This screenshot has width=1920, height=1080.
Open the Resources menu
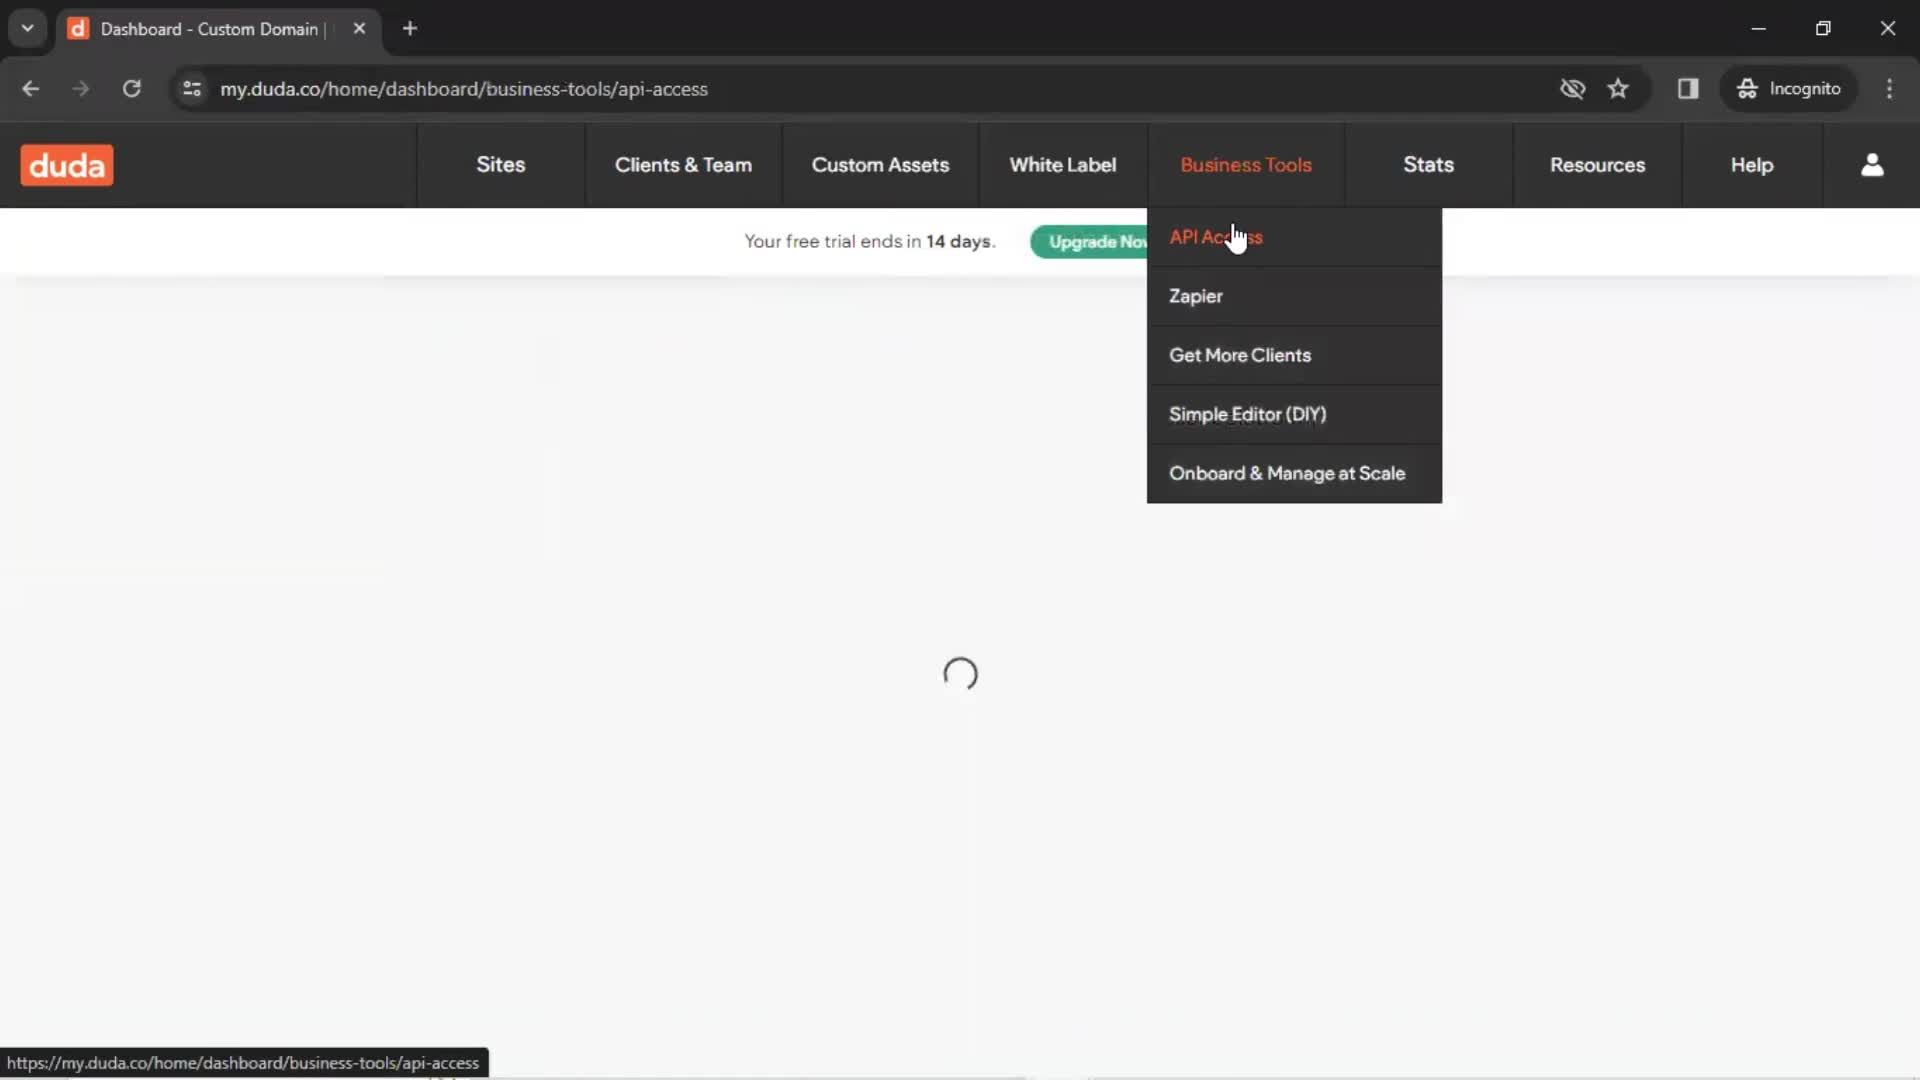coord(1597,165)
